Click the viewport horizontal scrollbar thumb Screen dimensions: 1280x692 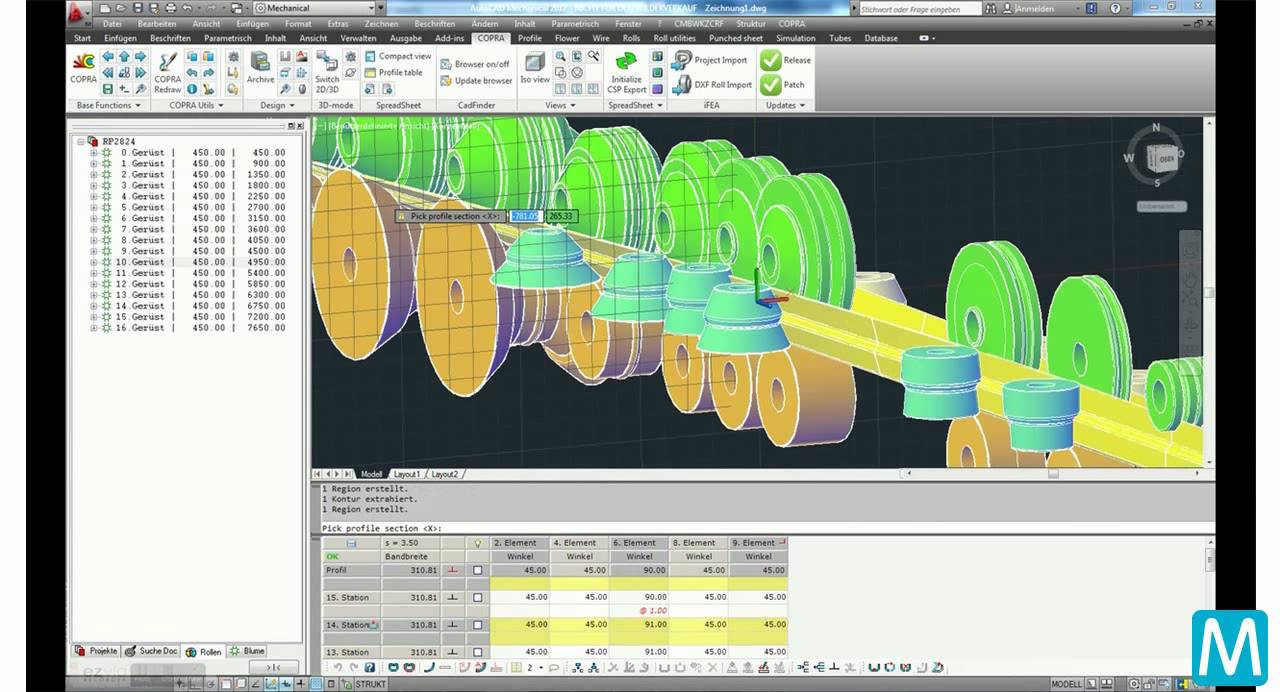coord(1053,474)
